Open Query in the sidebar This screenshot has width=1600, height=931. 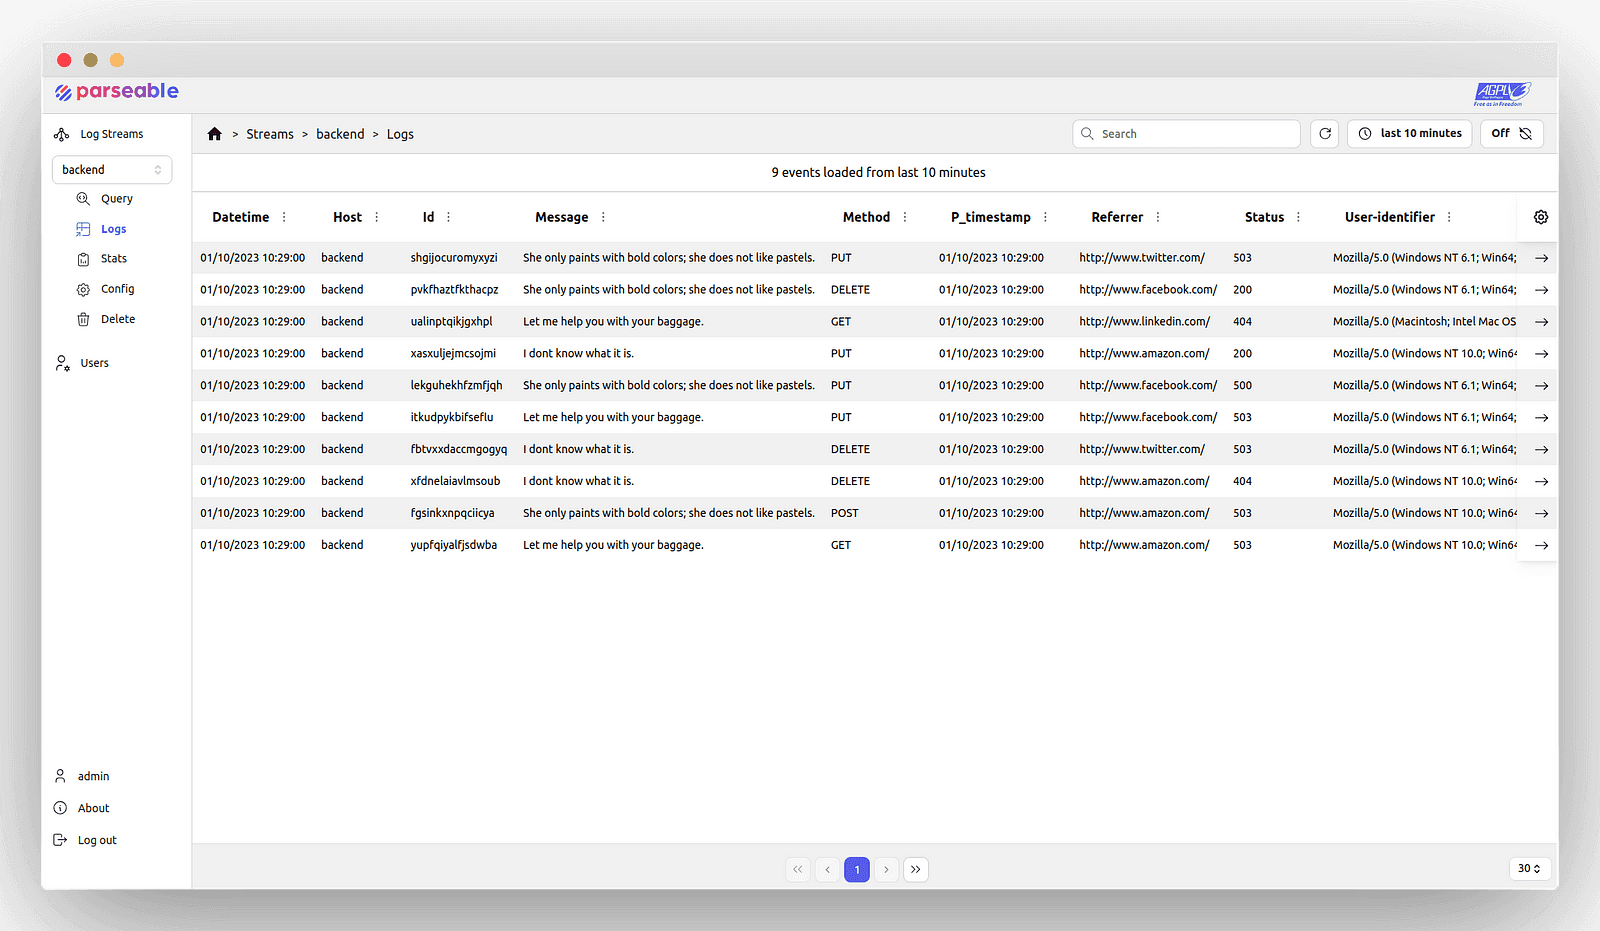click(105, 199)
